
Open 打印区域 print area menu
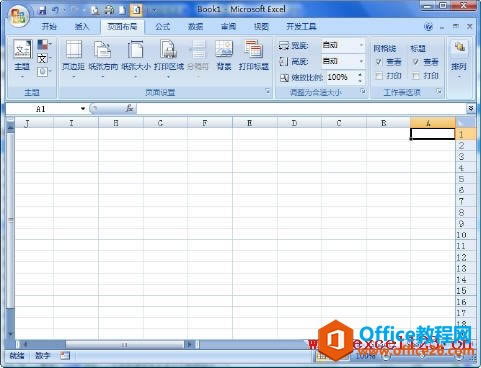(x=169, y=59)
